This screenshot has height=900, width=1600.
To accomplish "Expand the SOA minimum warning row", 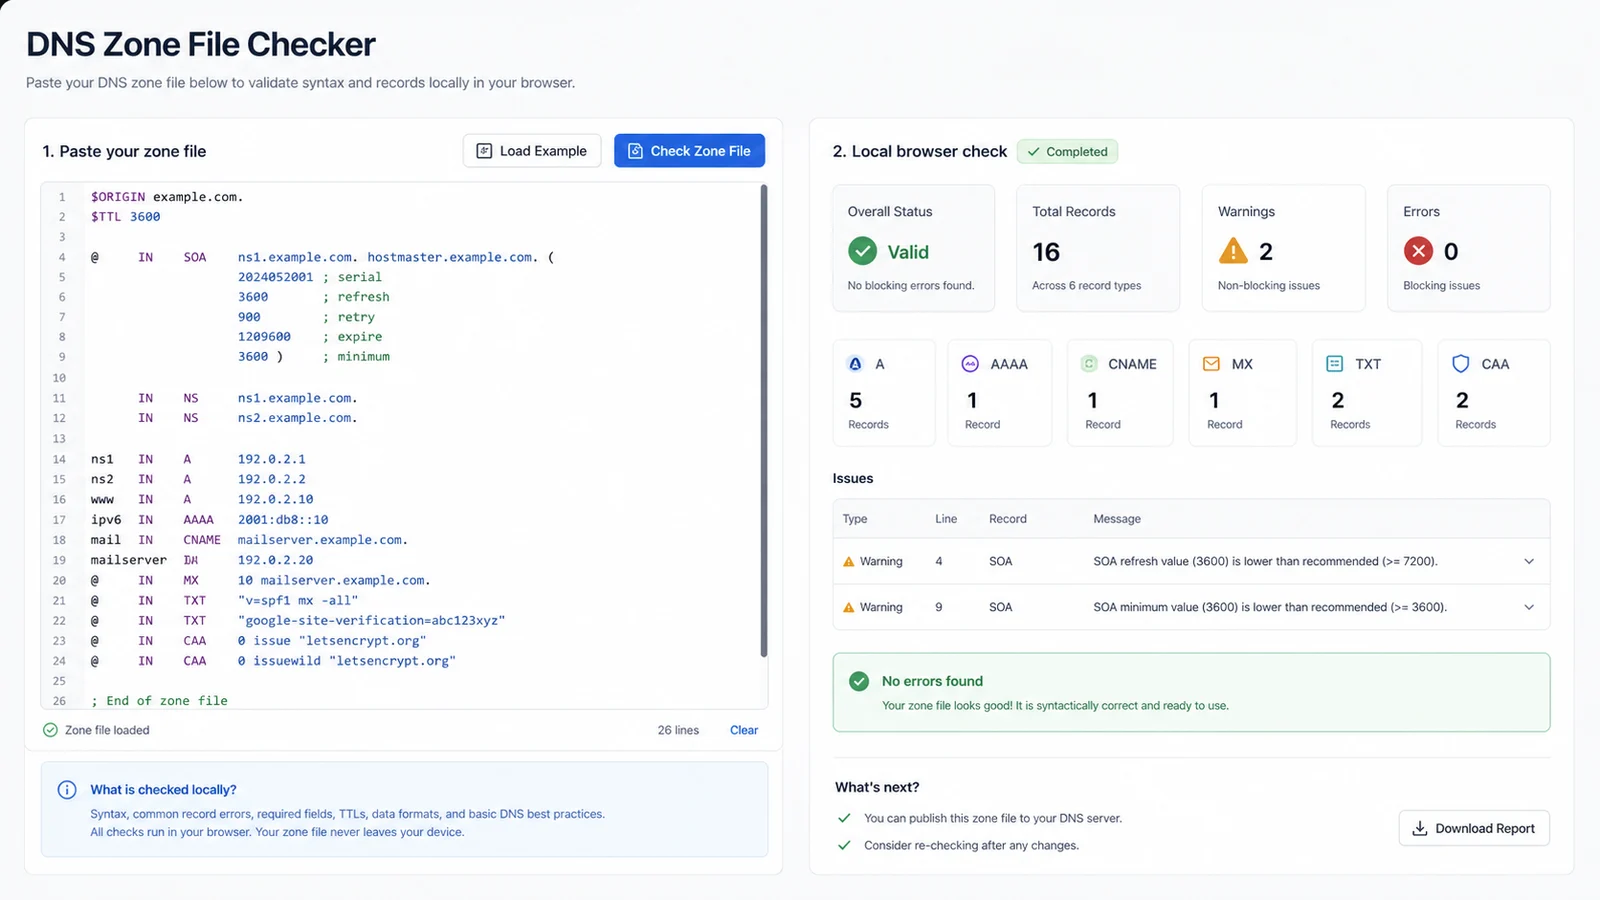I will pyautogui.click(x=1529, y=607).
